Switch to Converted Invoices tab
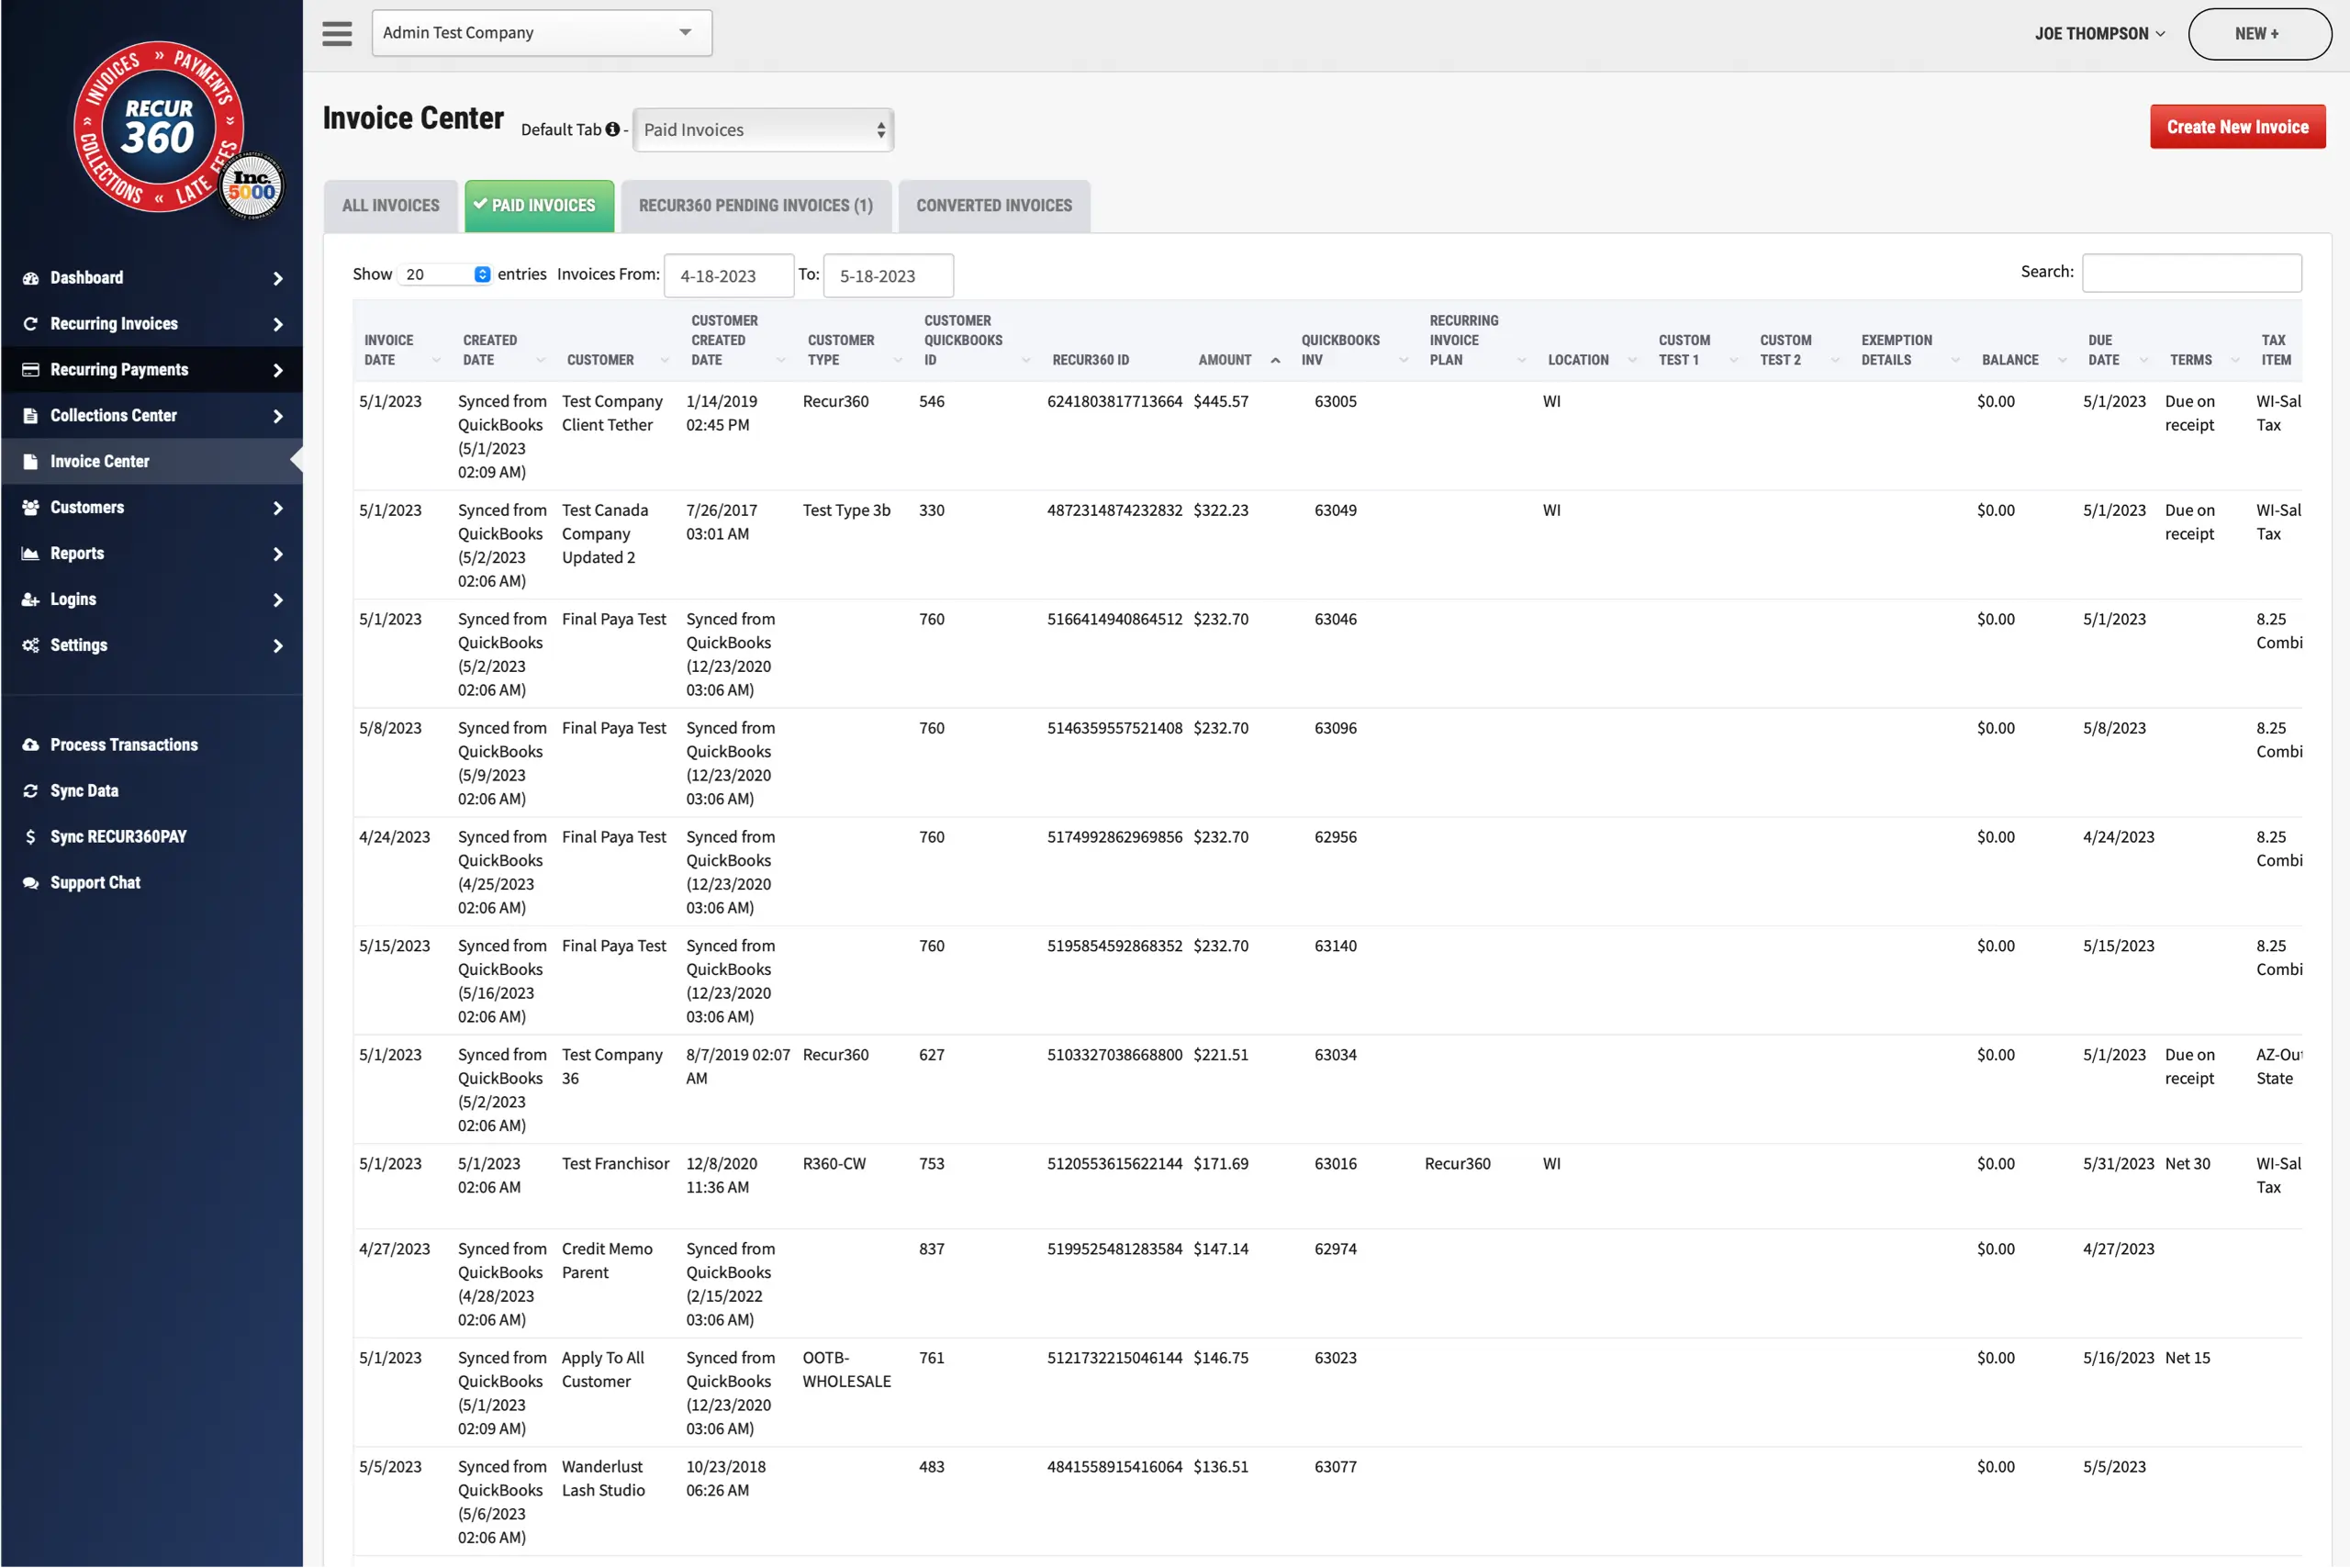2350x1568 pixels. pyautogui.click(x=994, y=206)
